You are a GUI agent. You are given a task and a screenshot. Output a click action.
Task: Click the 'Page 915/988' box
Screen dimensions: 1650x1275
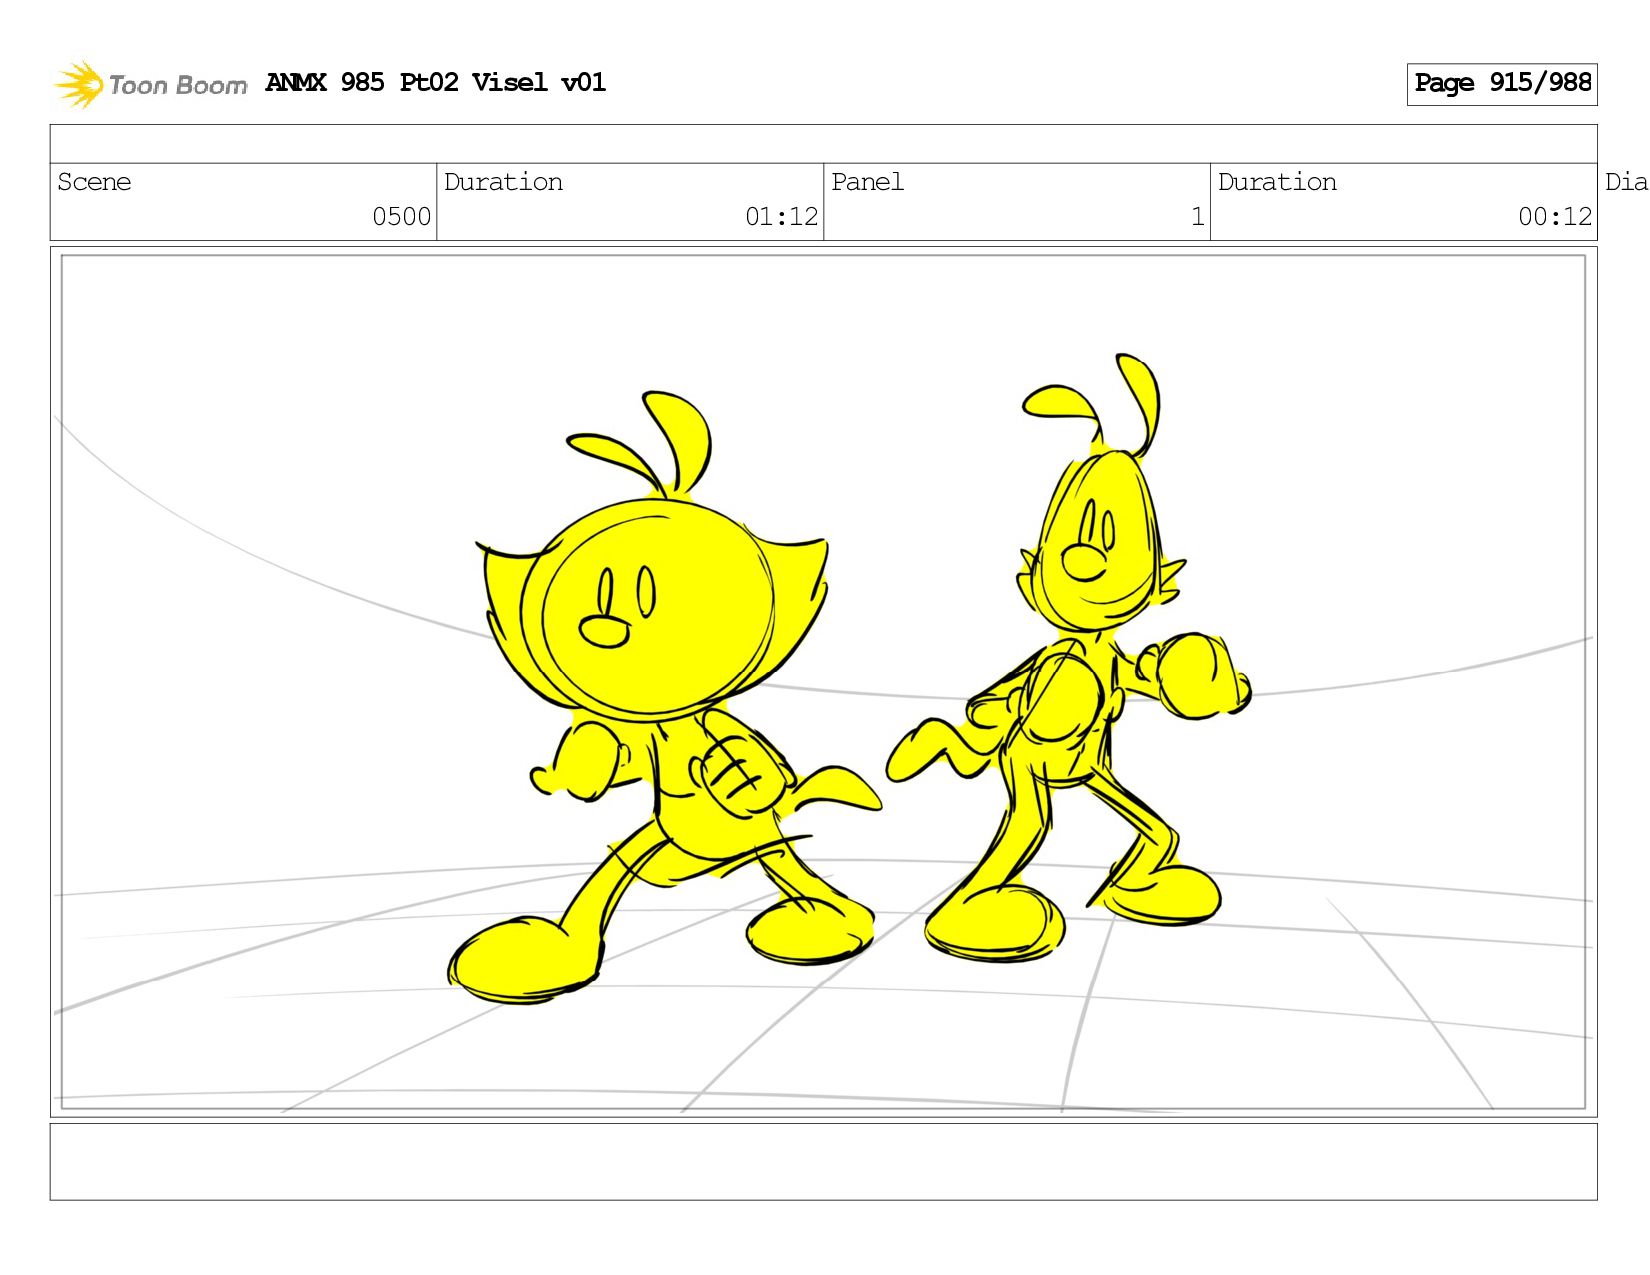pyautogui.click(x=1502, y=84)
